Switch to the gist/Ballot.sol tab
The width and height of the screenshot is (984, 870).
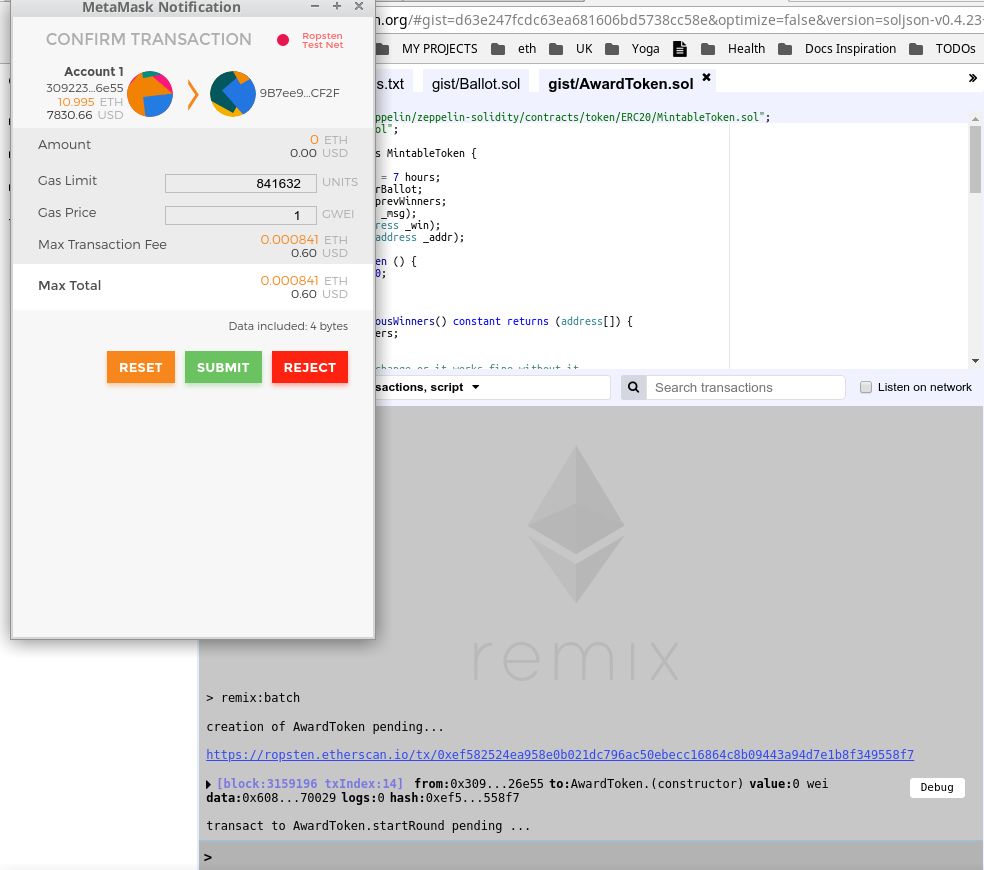pyautogui.click(x=476, y=83)
